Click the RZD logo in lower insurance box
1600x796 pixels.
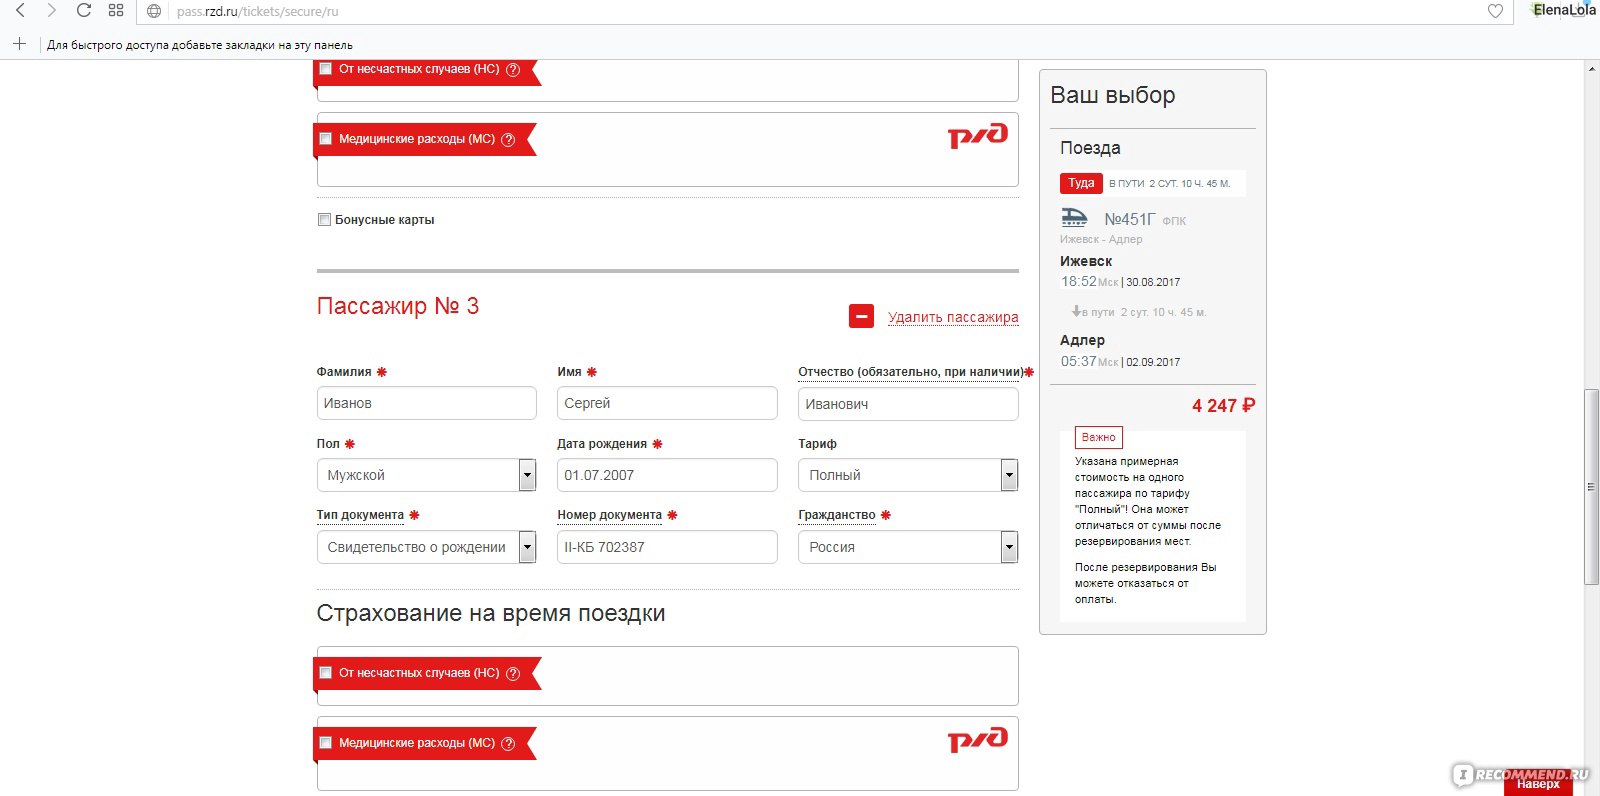coord(978,740)
